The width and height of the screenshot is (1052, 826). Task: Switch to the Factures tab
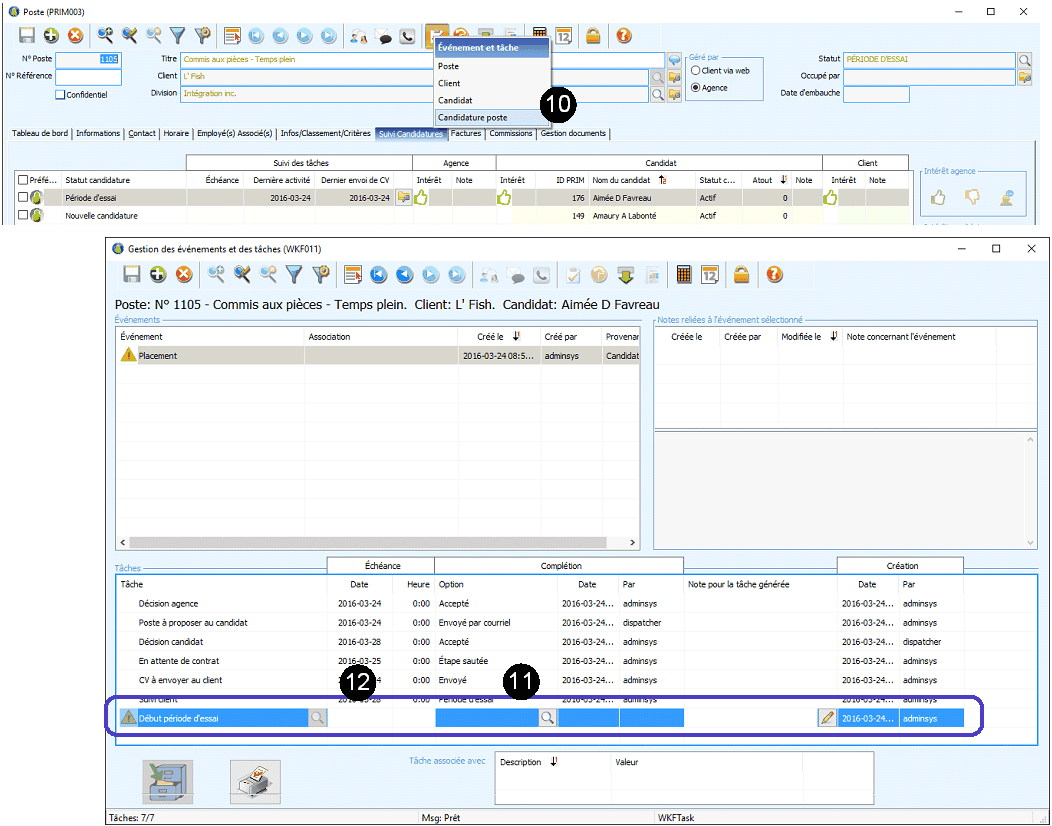tap(465, 134)
